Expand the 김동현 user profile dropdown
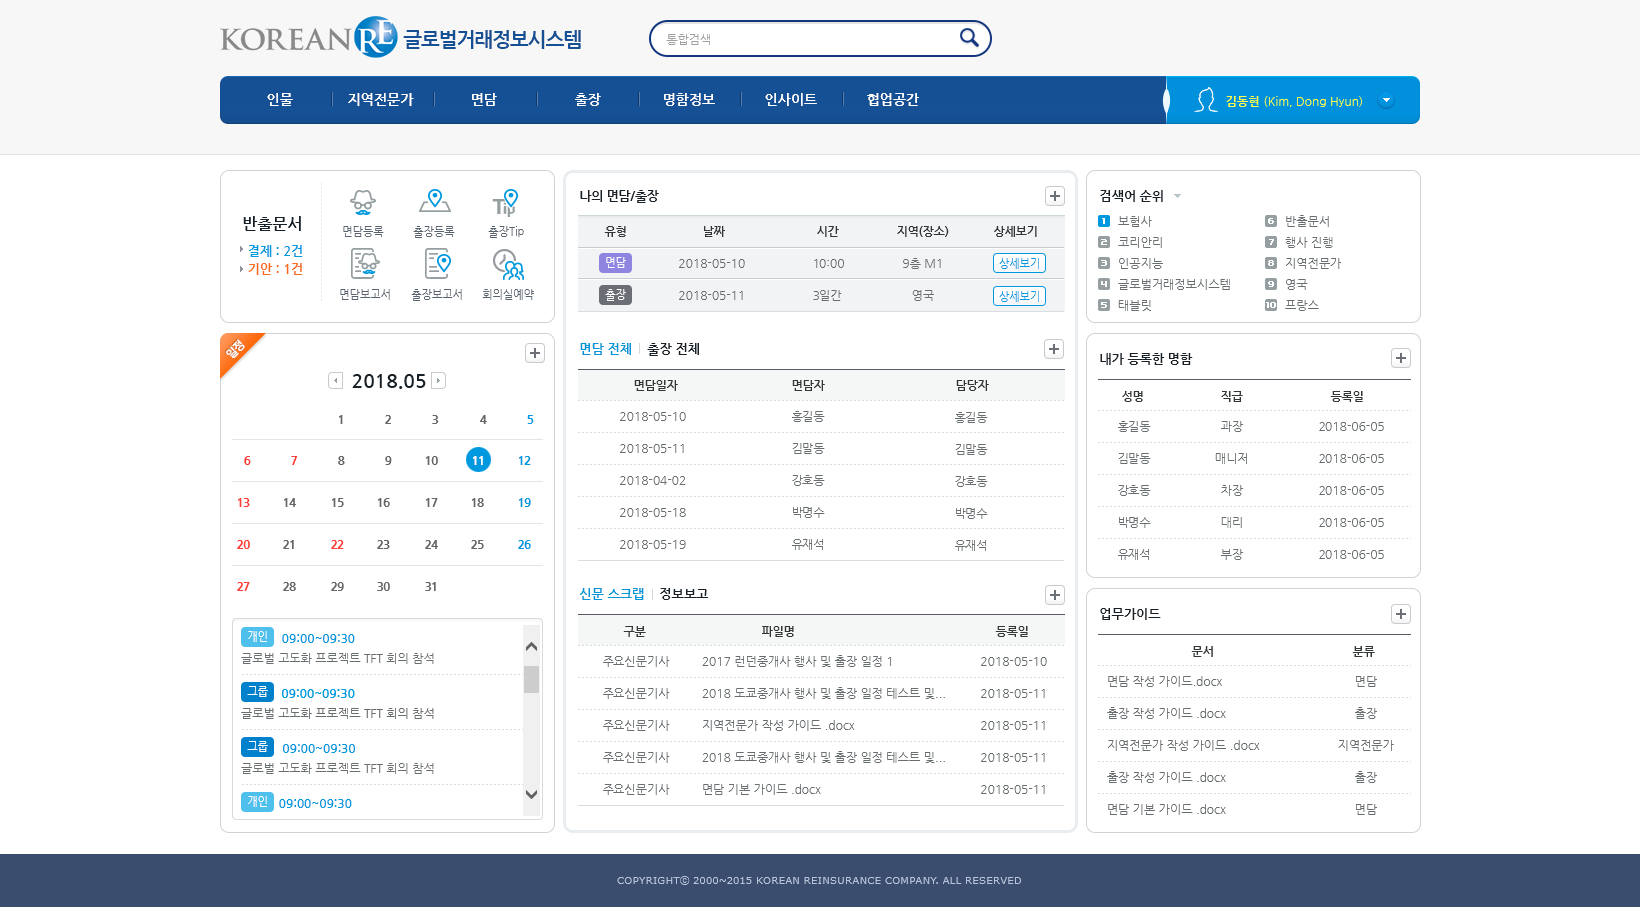This screenshot has width=1640, height=907. [x=1386, y=100]
